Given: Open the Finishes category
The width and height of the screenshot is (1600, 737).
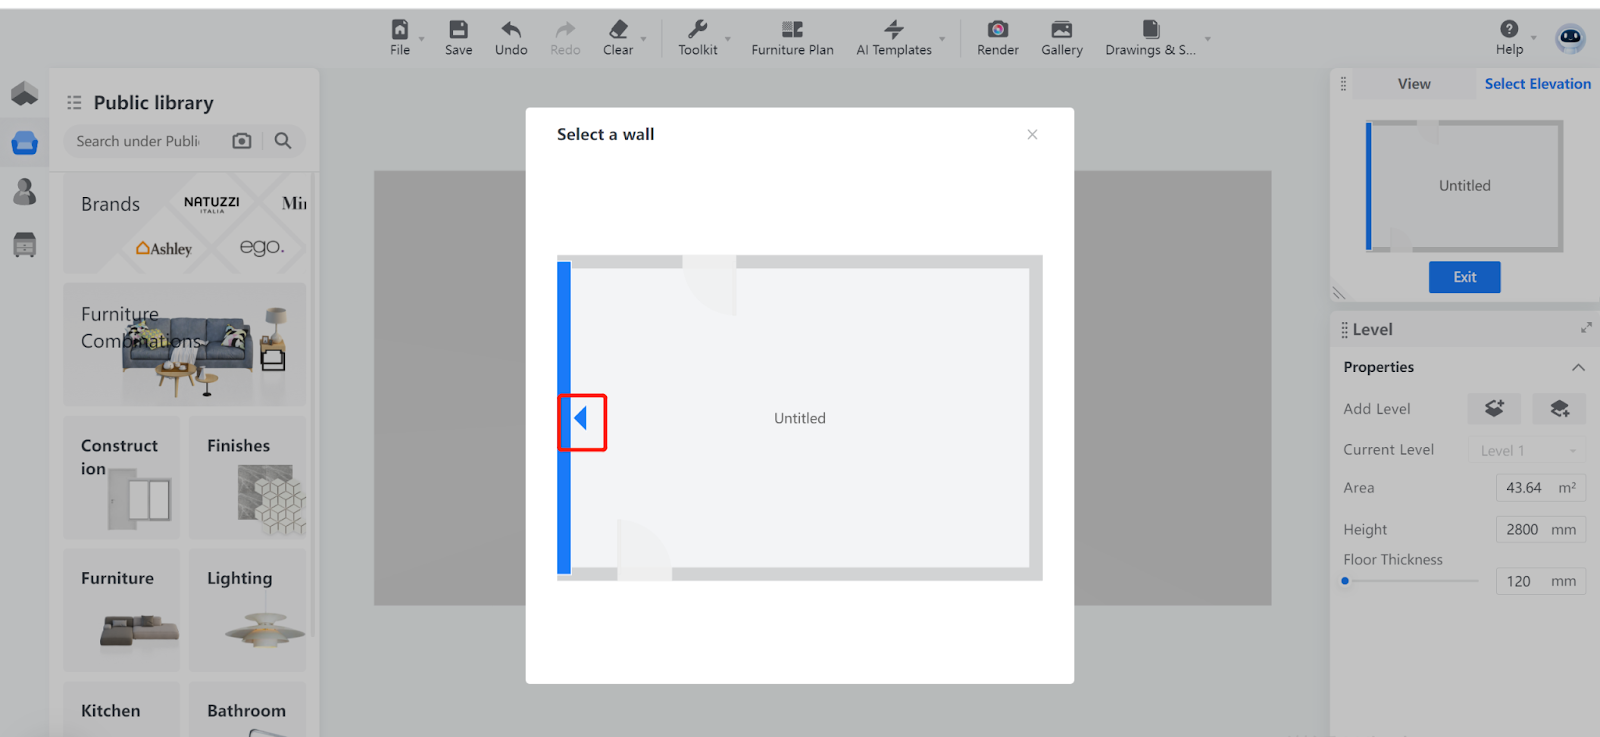Looking at the screenshot, I should (248, 478).
